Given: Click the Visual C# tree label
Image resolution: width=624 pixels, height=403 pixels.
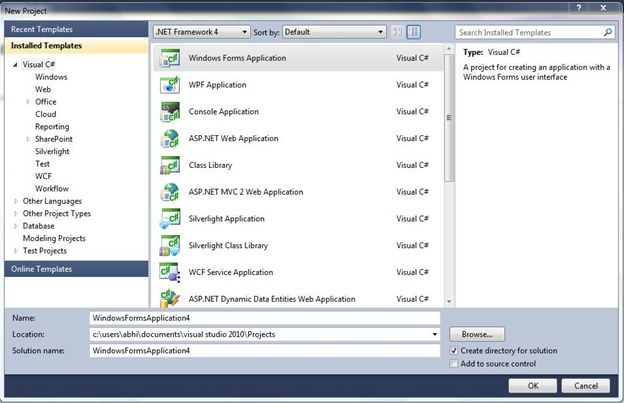Looking at the screenshot, I should point(39,64).
